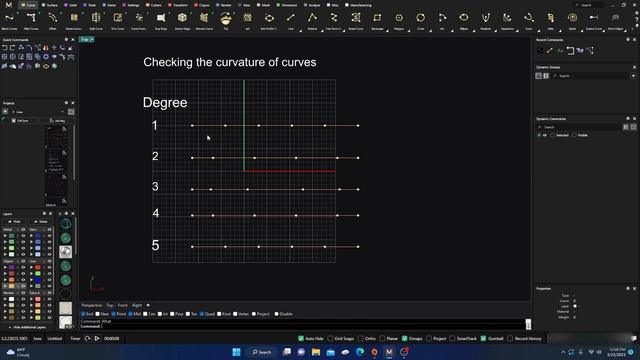The width and height of the screenshot is (640, 360).
Task: Expand the Rectangle tool flyout arrow
Action: point(387,30)
